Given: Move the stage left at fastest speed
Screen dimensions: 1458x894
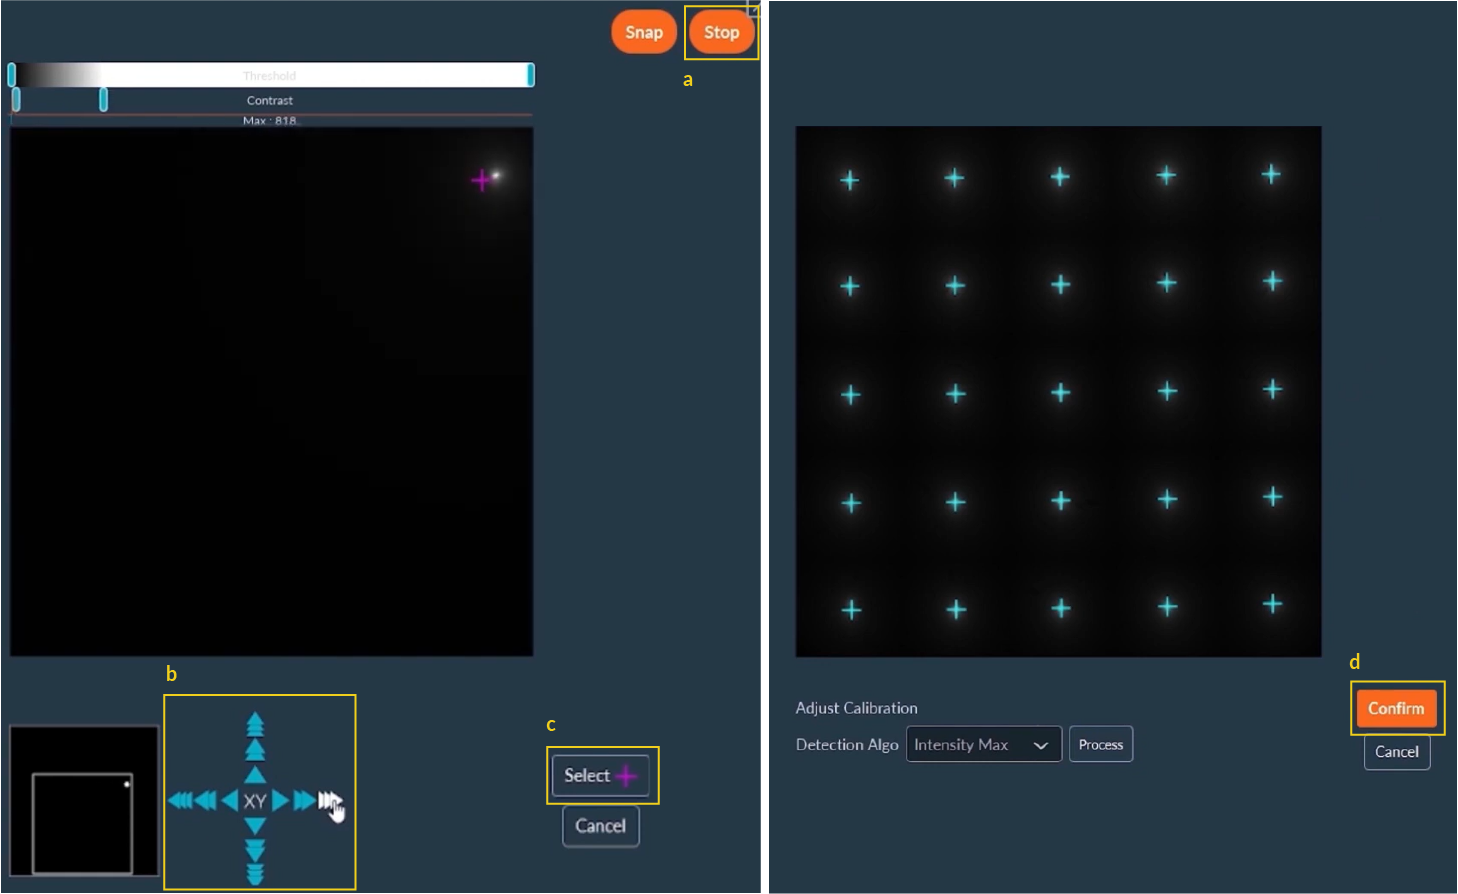Looking at the screenshot, I should [x=181, y=800].
